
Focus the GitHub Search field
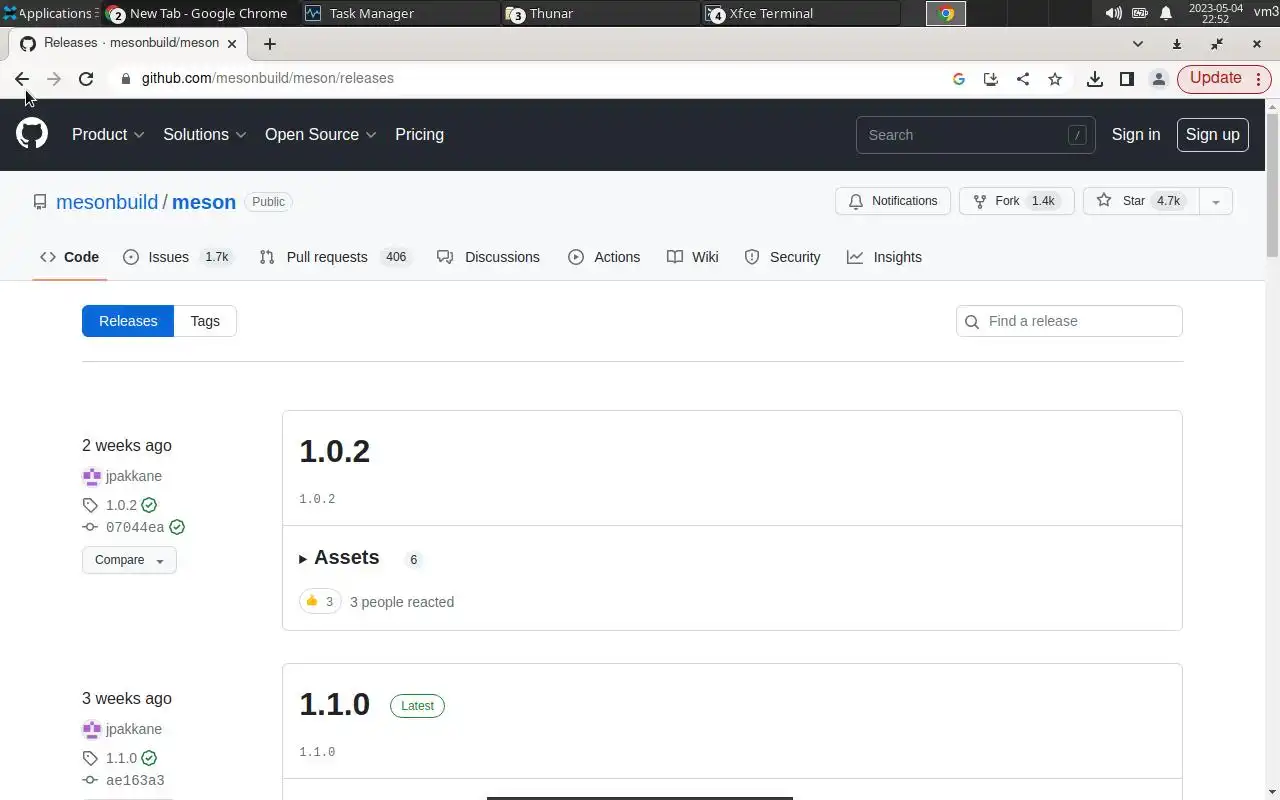pyautogui.click(x=975, y=135)
